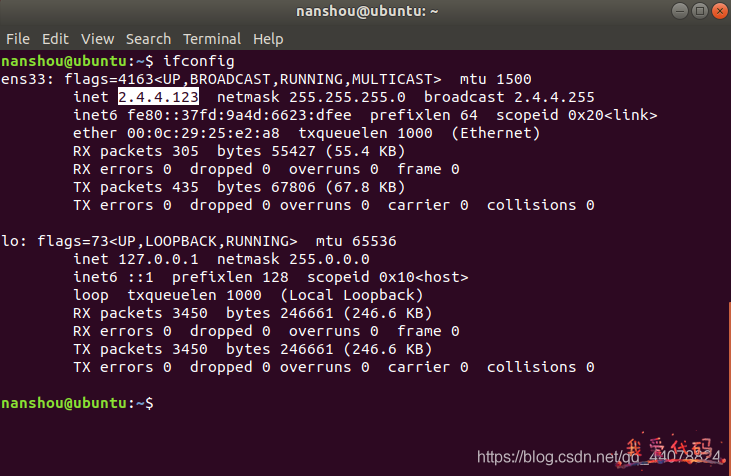Minimize the terminal window
This screenshot has height=476, width=731.
point(680,11)
